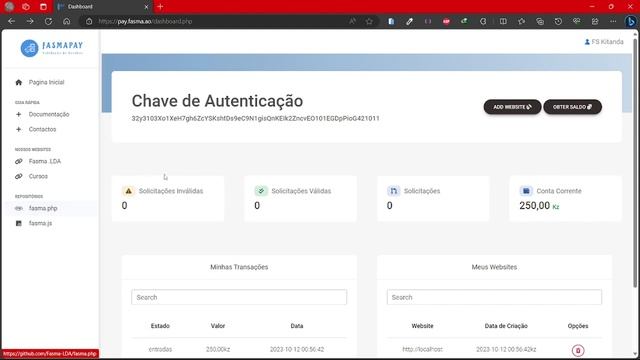Image resolution: width=640 pixels, height=360 pixels.
Task: Click the plus icon beside Documentação
Action: 18,114
